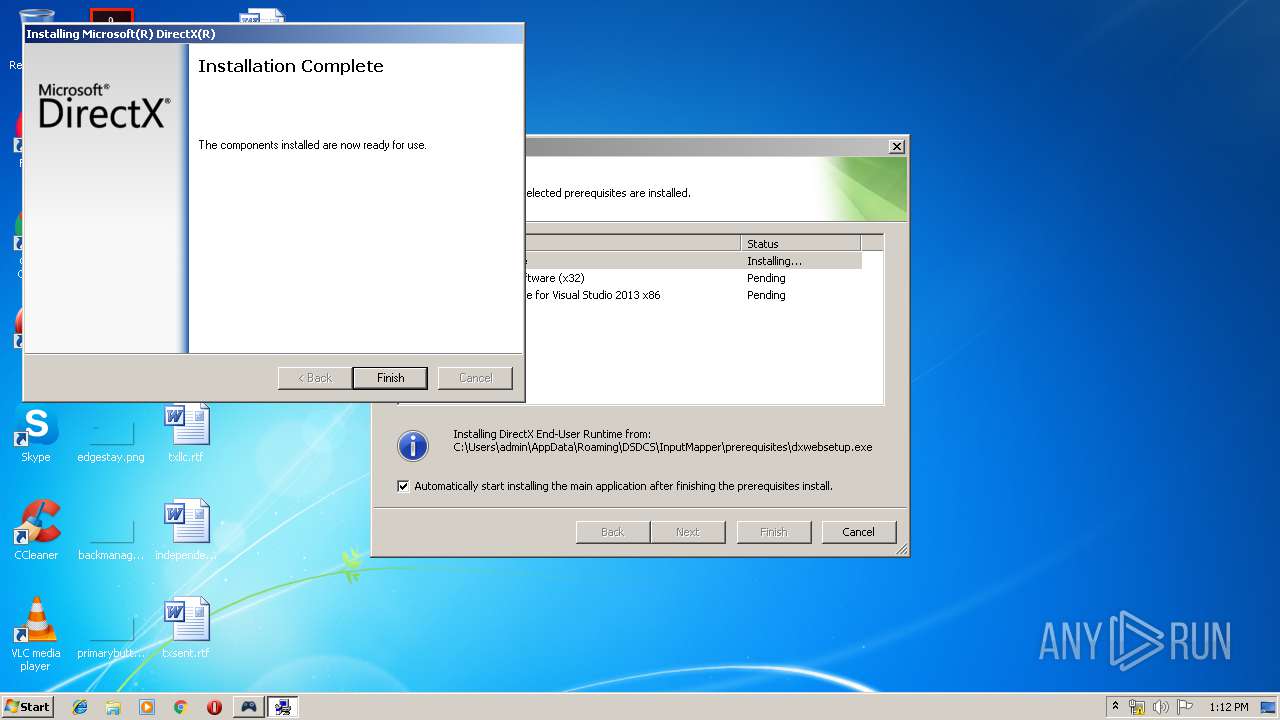This screenshot has height=720, width=1280.
Task: Launch Opera browser from taskbar
Action: [214, 707]
